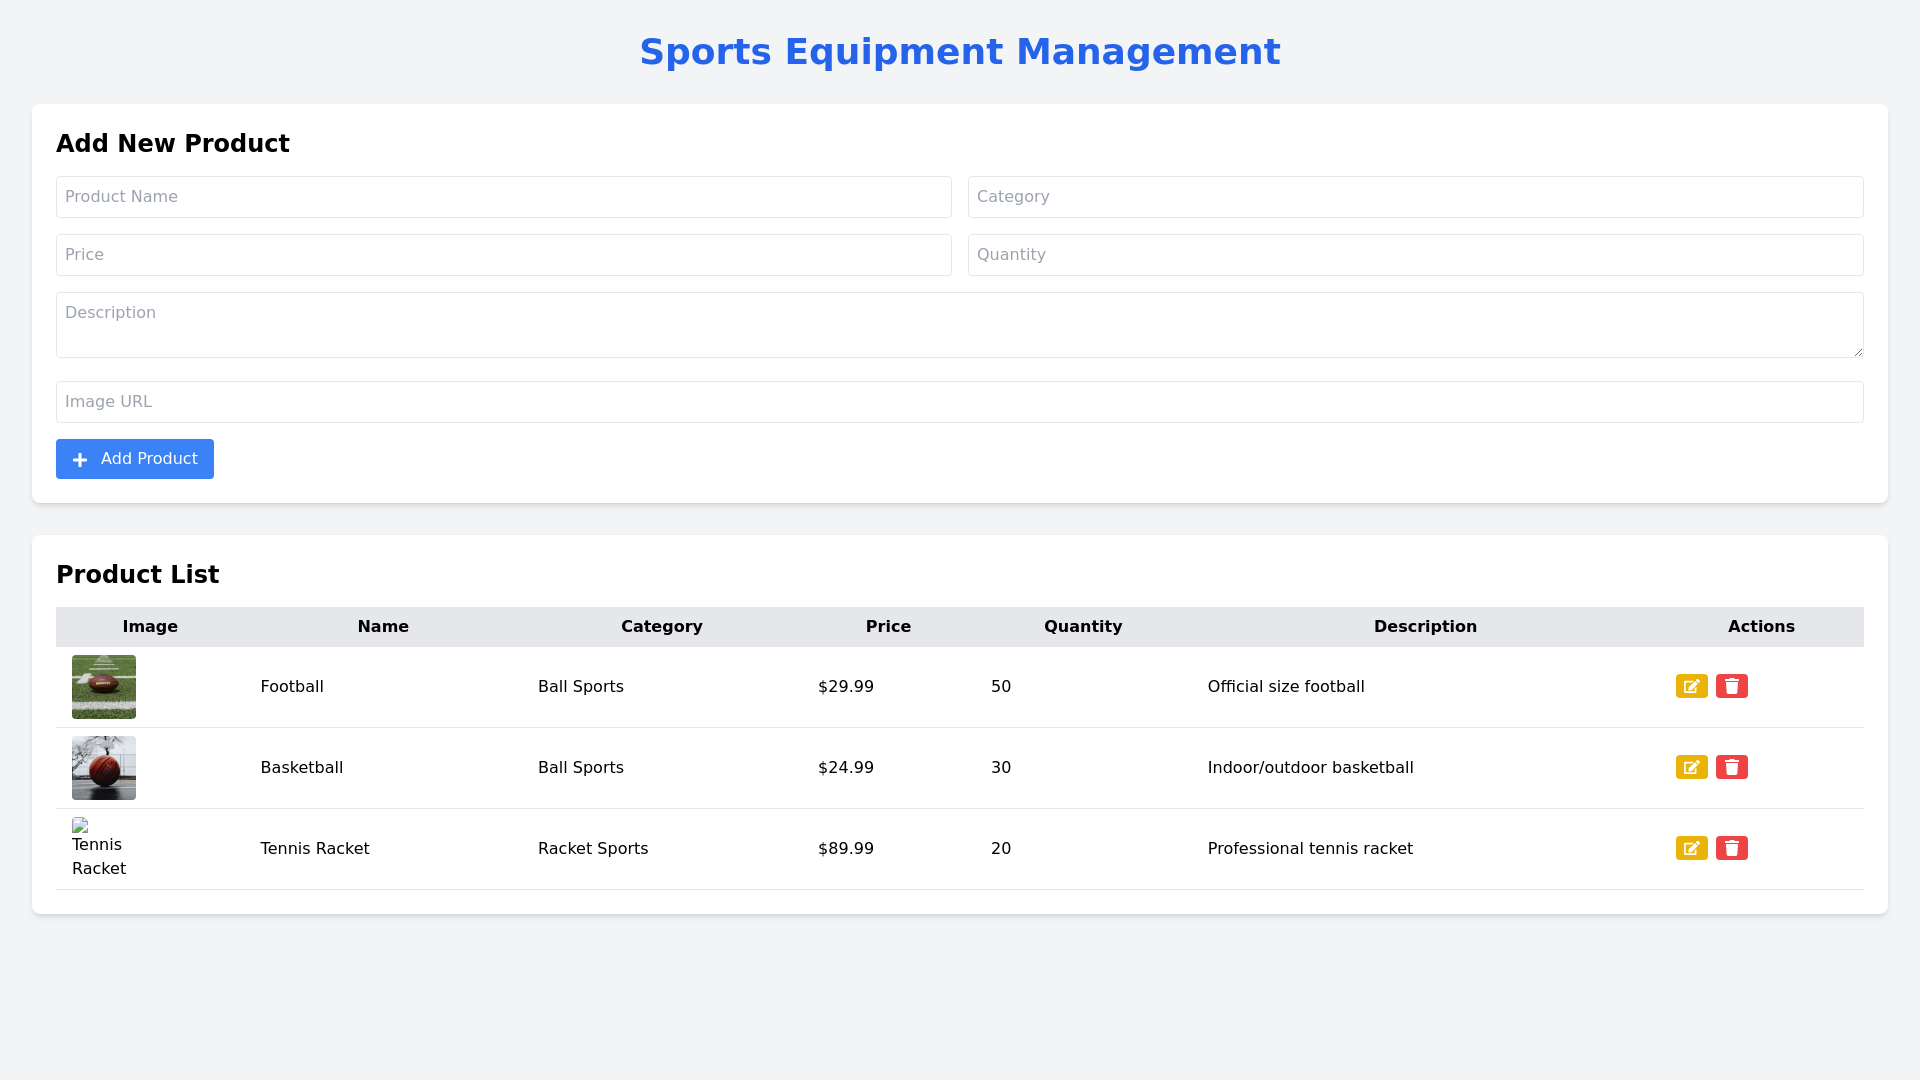The image size is (1920, 1080).
Task: Select the Football name cell
Action: pyautogui.click(x=383, y=687)
